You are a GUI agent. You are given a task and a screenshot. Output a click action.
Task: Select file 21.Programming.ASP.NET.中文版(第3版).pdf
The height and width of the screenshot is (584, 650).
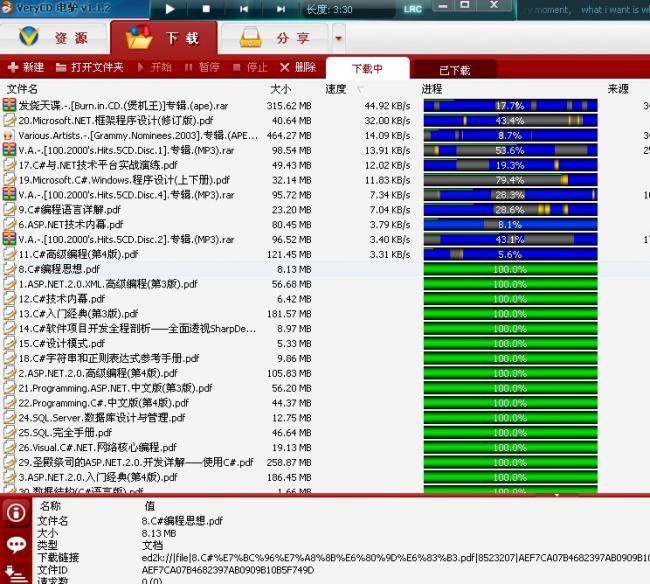click(x=115, y=388)
